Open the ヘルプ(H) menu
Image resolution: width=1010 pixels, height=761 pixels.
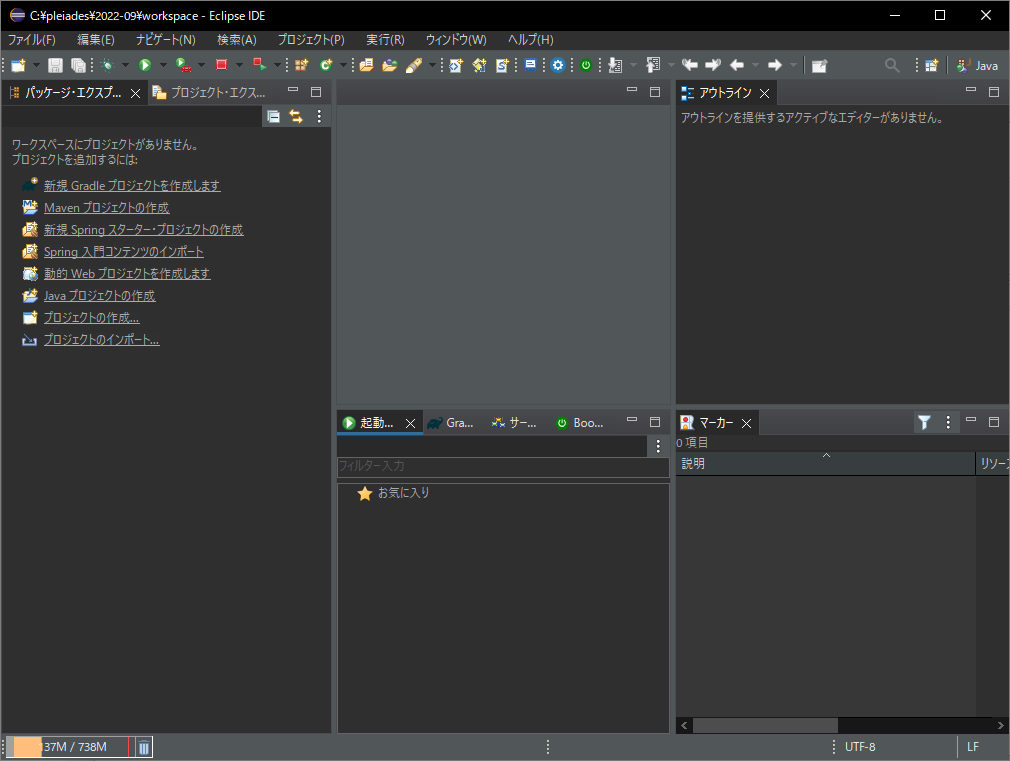coord(531,40)
